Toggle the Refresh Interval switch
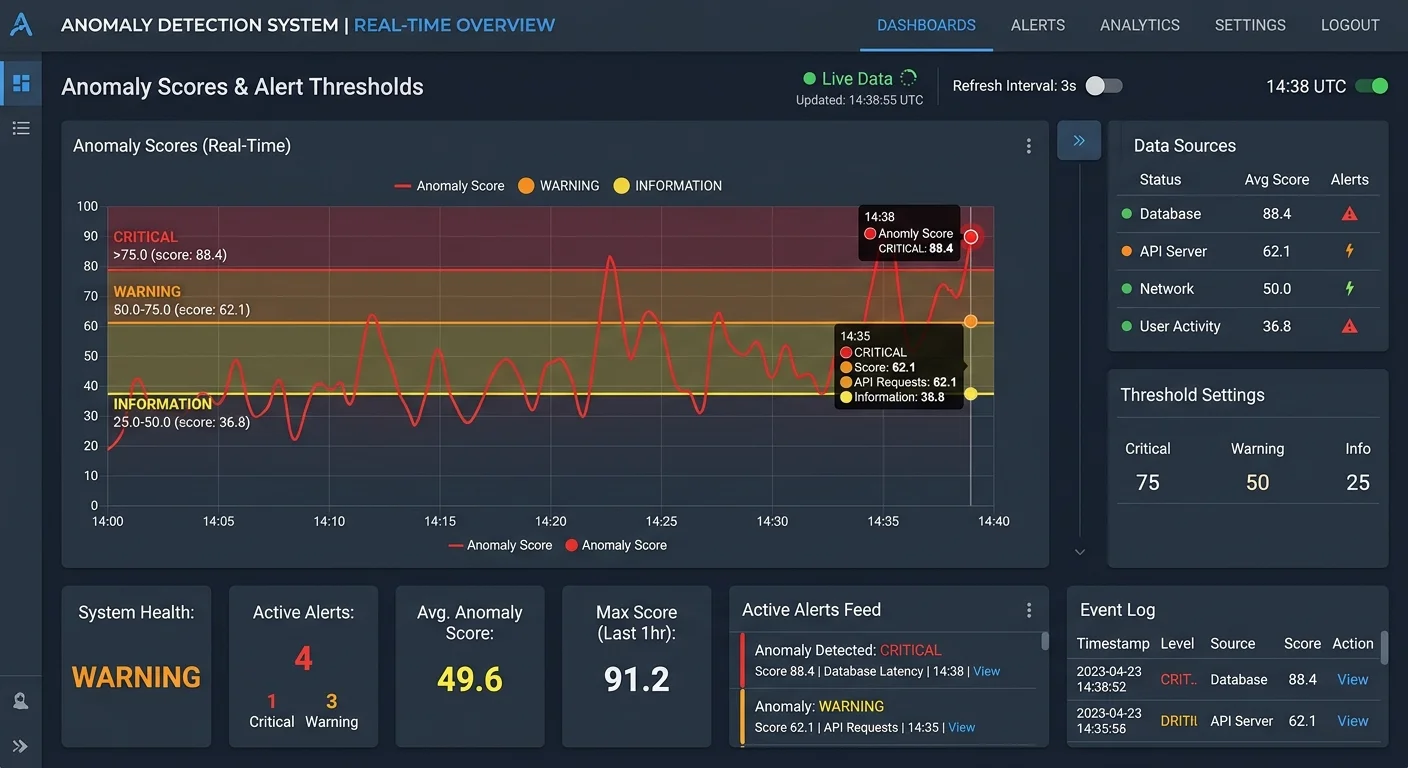 click(x=1104, y=86)
